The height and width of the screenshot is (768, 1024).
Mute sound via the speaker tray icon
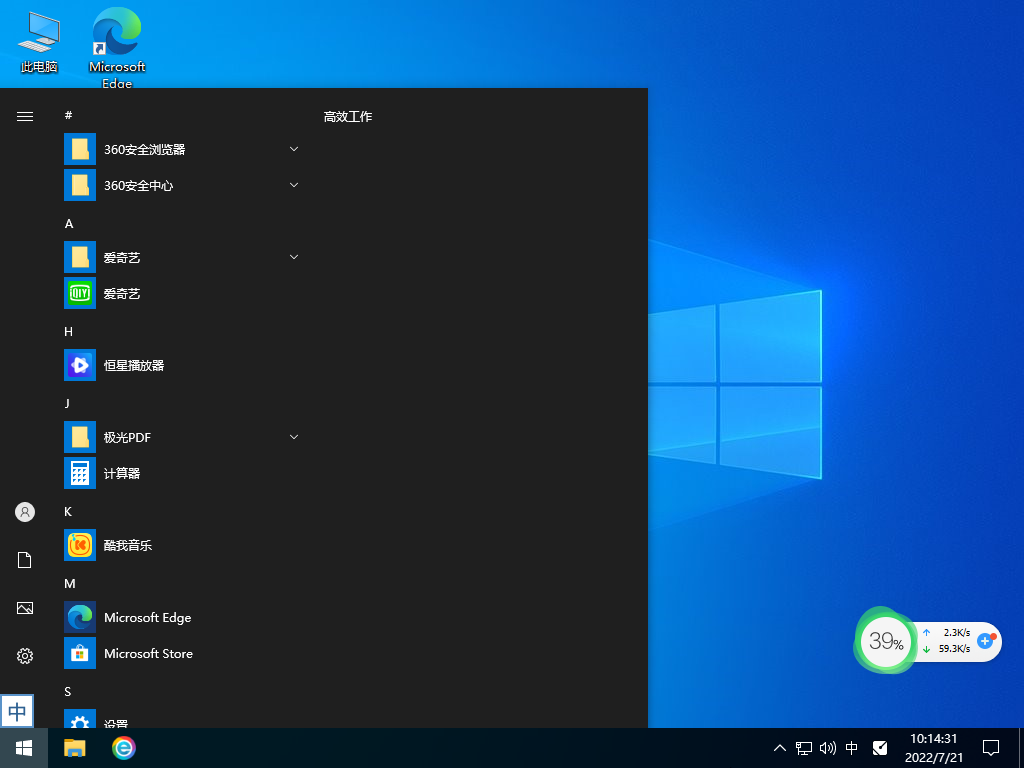tap(827, 747)
